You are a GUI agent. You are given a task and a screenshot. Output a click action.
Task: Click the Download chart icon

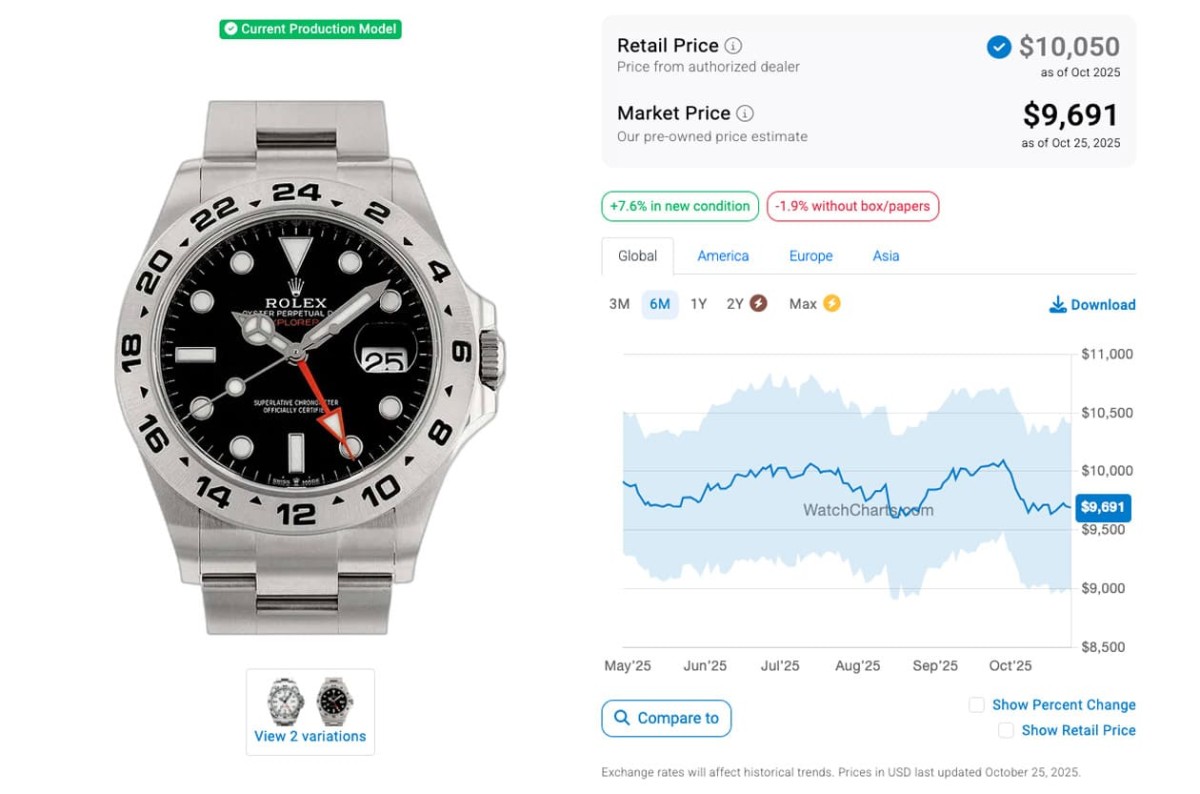point(1057,305)
